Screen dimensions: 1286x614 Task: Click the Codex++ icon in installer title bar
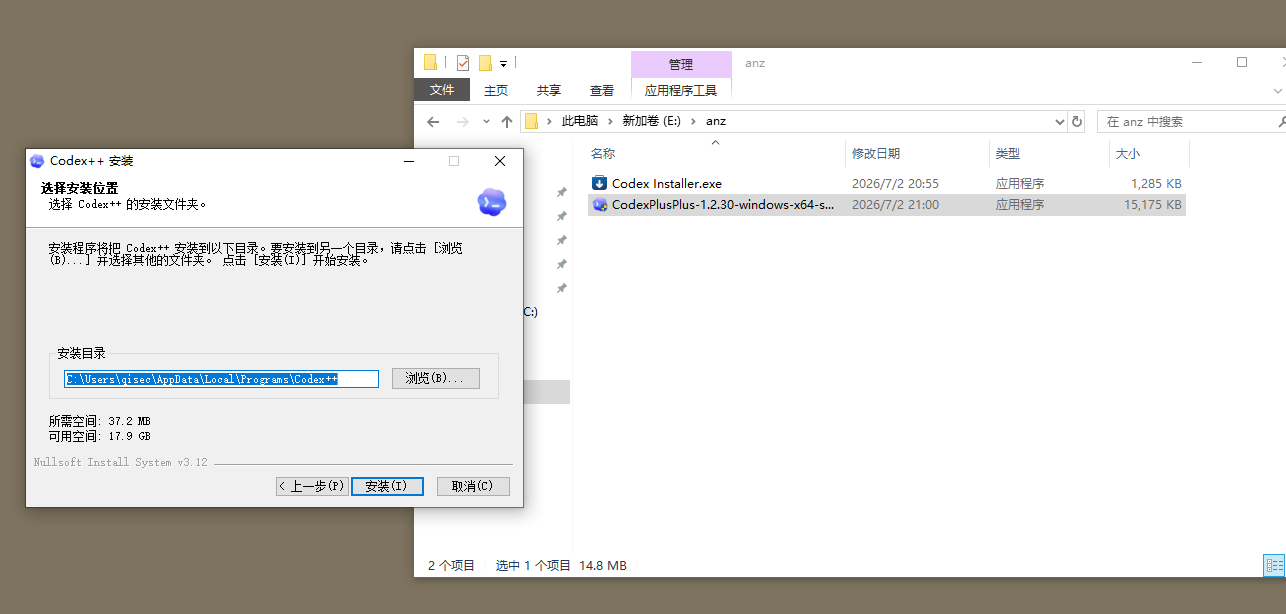pyautogui.click(x=37, y=161)
